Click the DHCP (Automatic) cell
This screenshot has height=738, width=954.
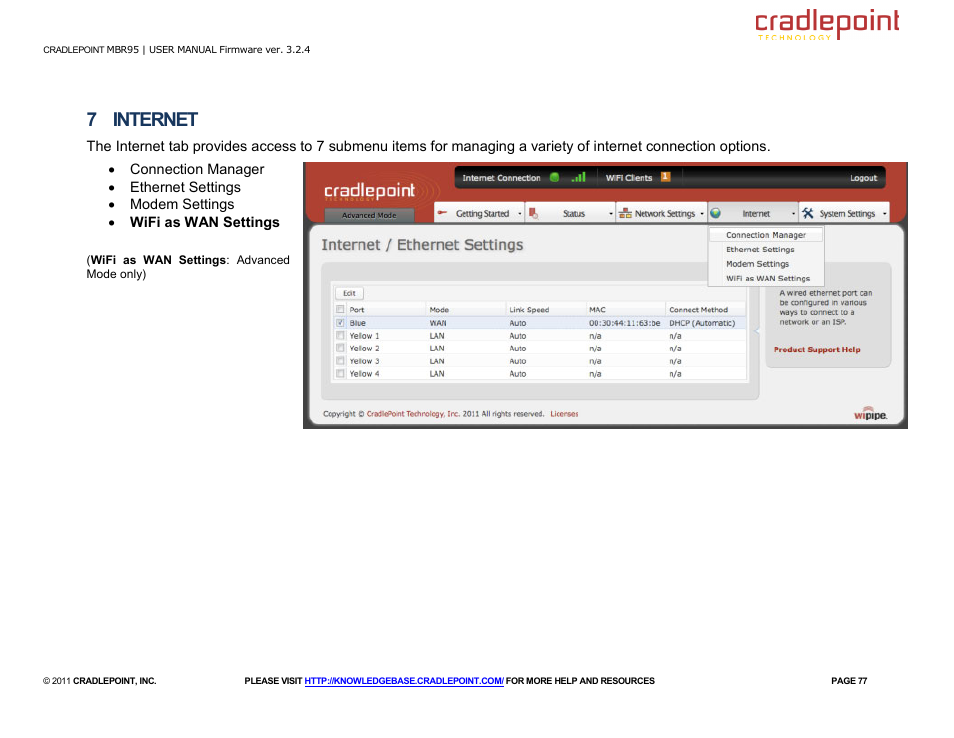tap(702, 323)
